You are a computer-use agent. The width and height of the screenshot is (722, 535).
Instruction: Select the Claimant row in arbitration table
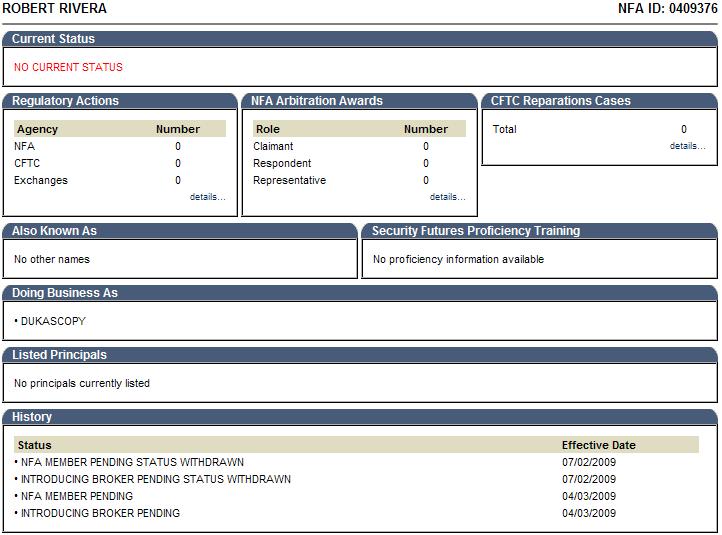pos(273,146)
